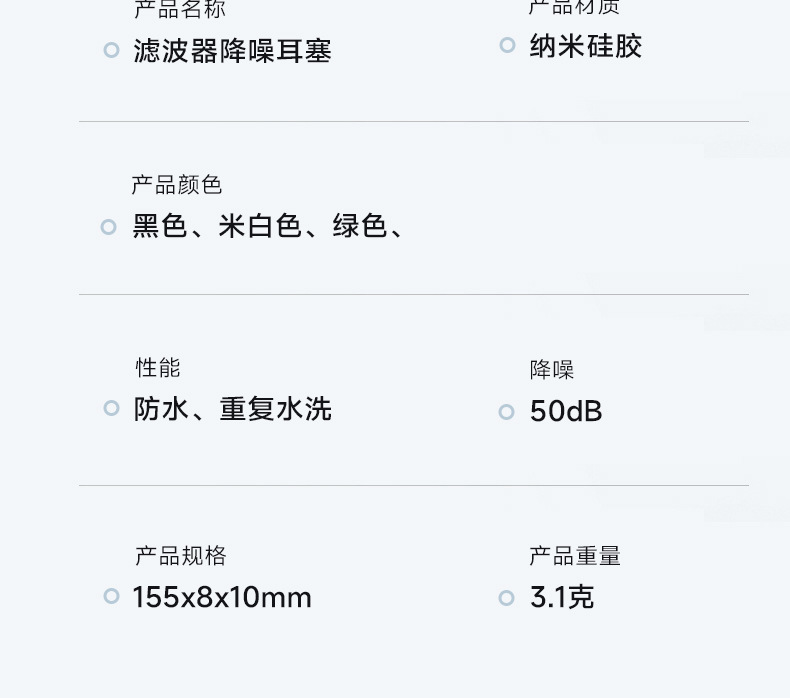The width and height of the screenshot is (790, 698).
Task: Click the circle bullet beside 50dB
Action: (506, 411)
